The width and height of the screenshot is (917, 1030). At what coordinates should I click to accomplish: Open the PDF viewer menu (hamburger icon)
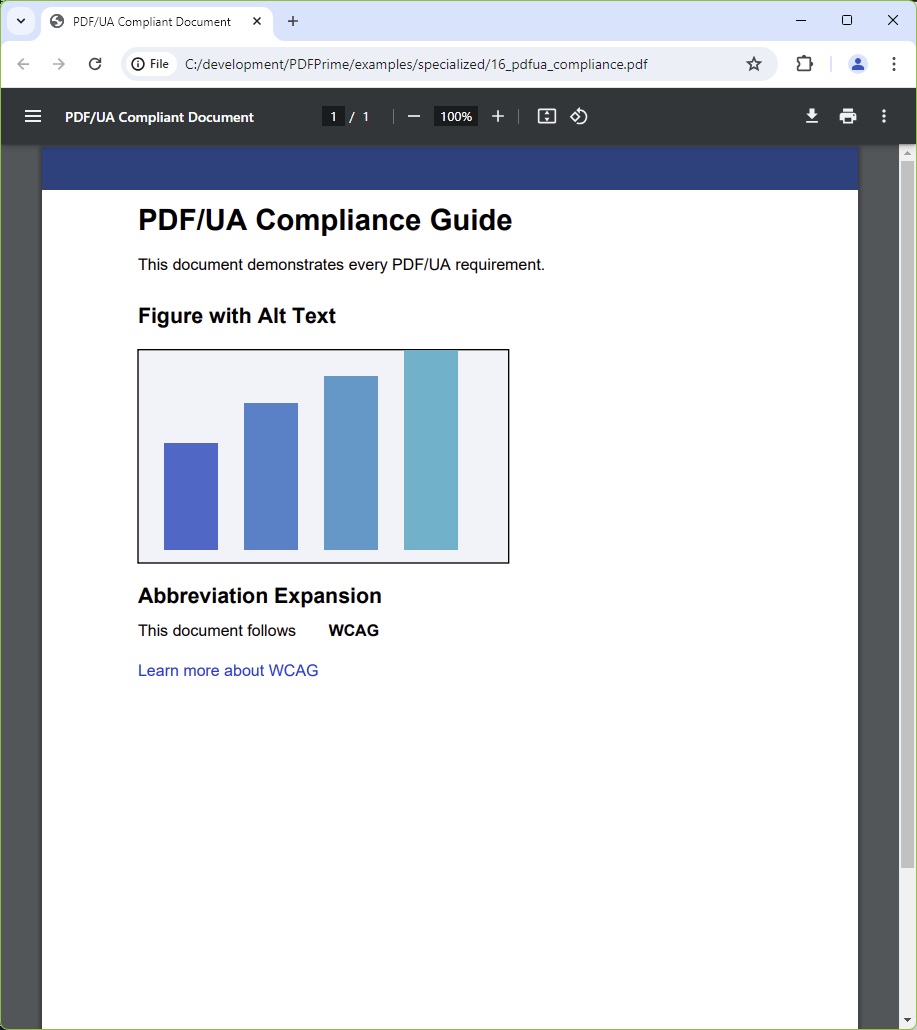tap(33, 116)
